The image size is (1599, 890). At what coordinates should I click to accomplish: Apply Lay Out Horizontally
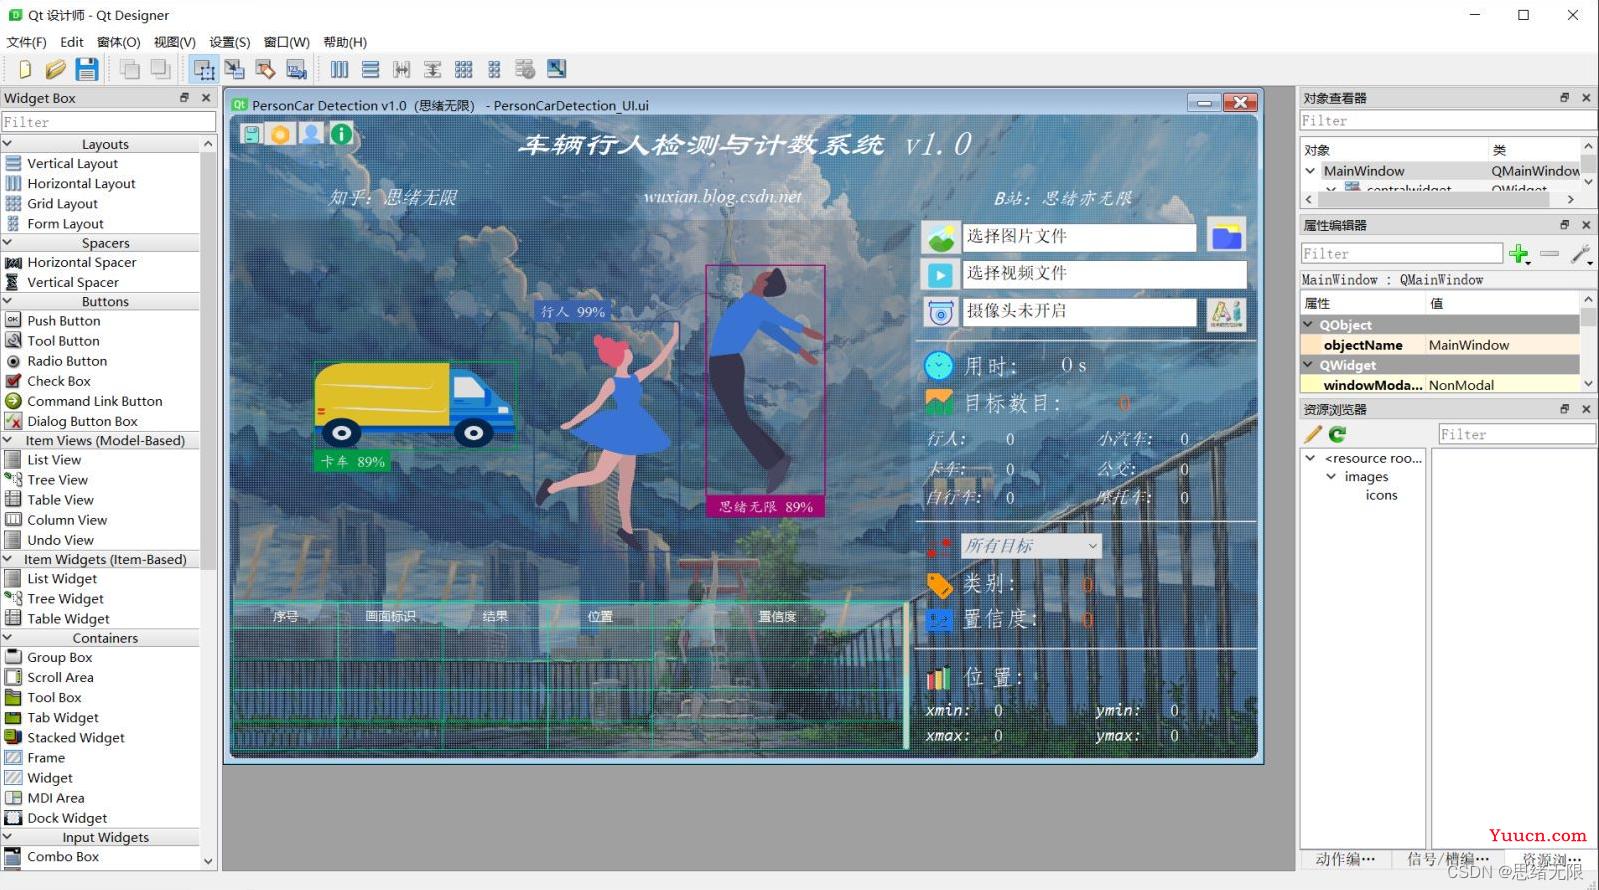pos(340,69)
